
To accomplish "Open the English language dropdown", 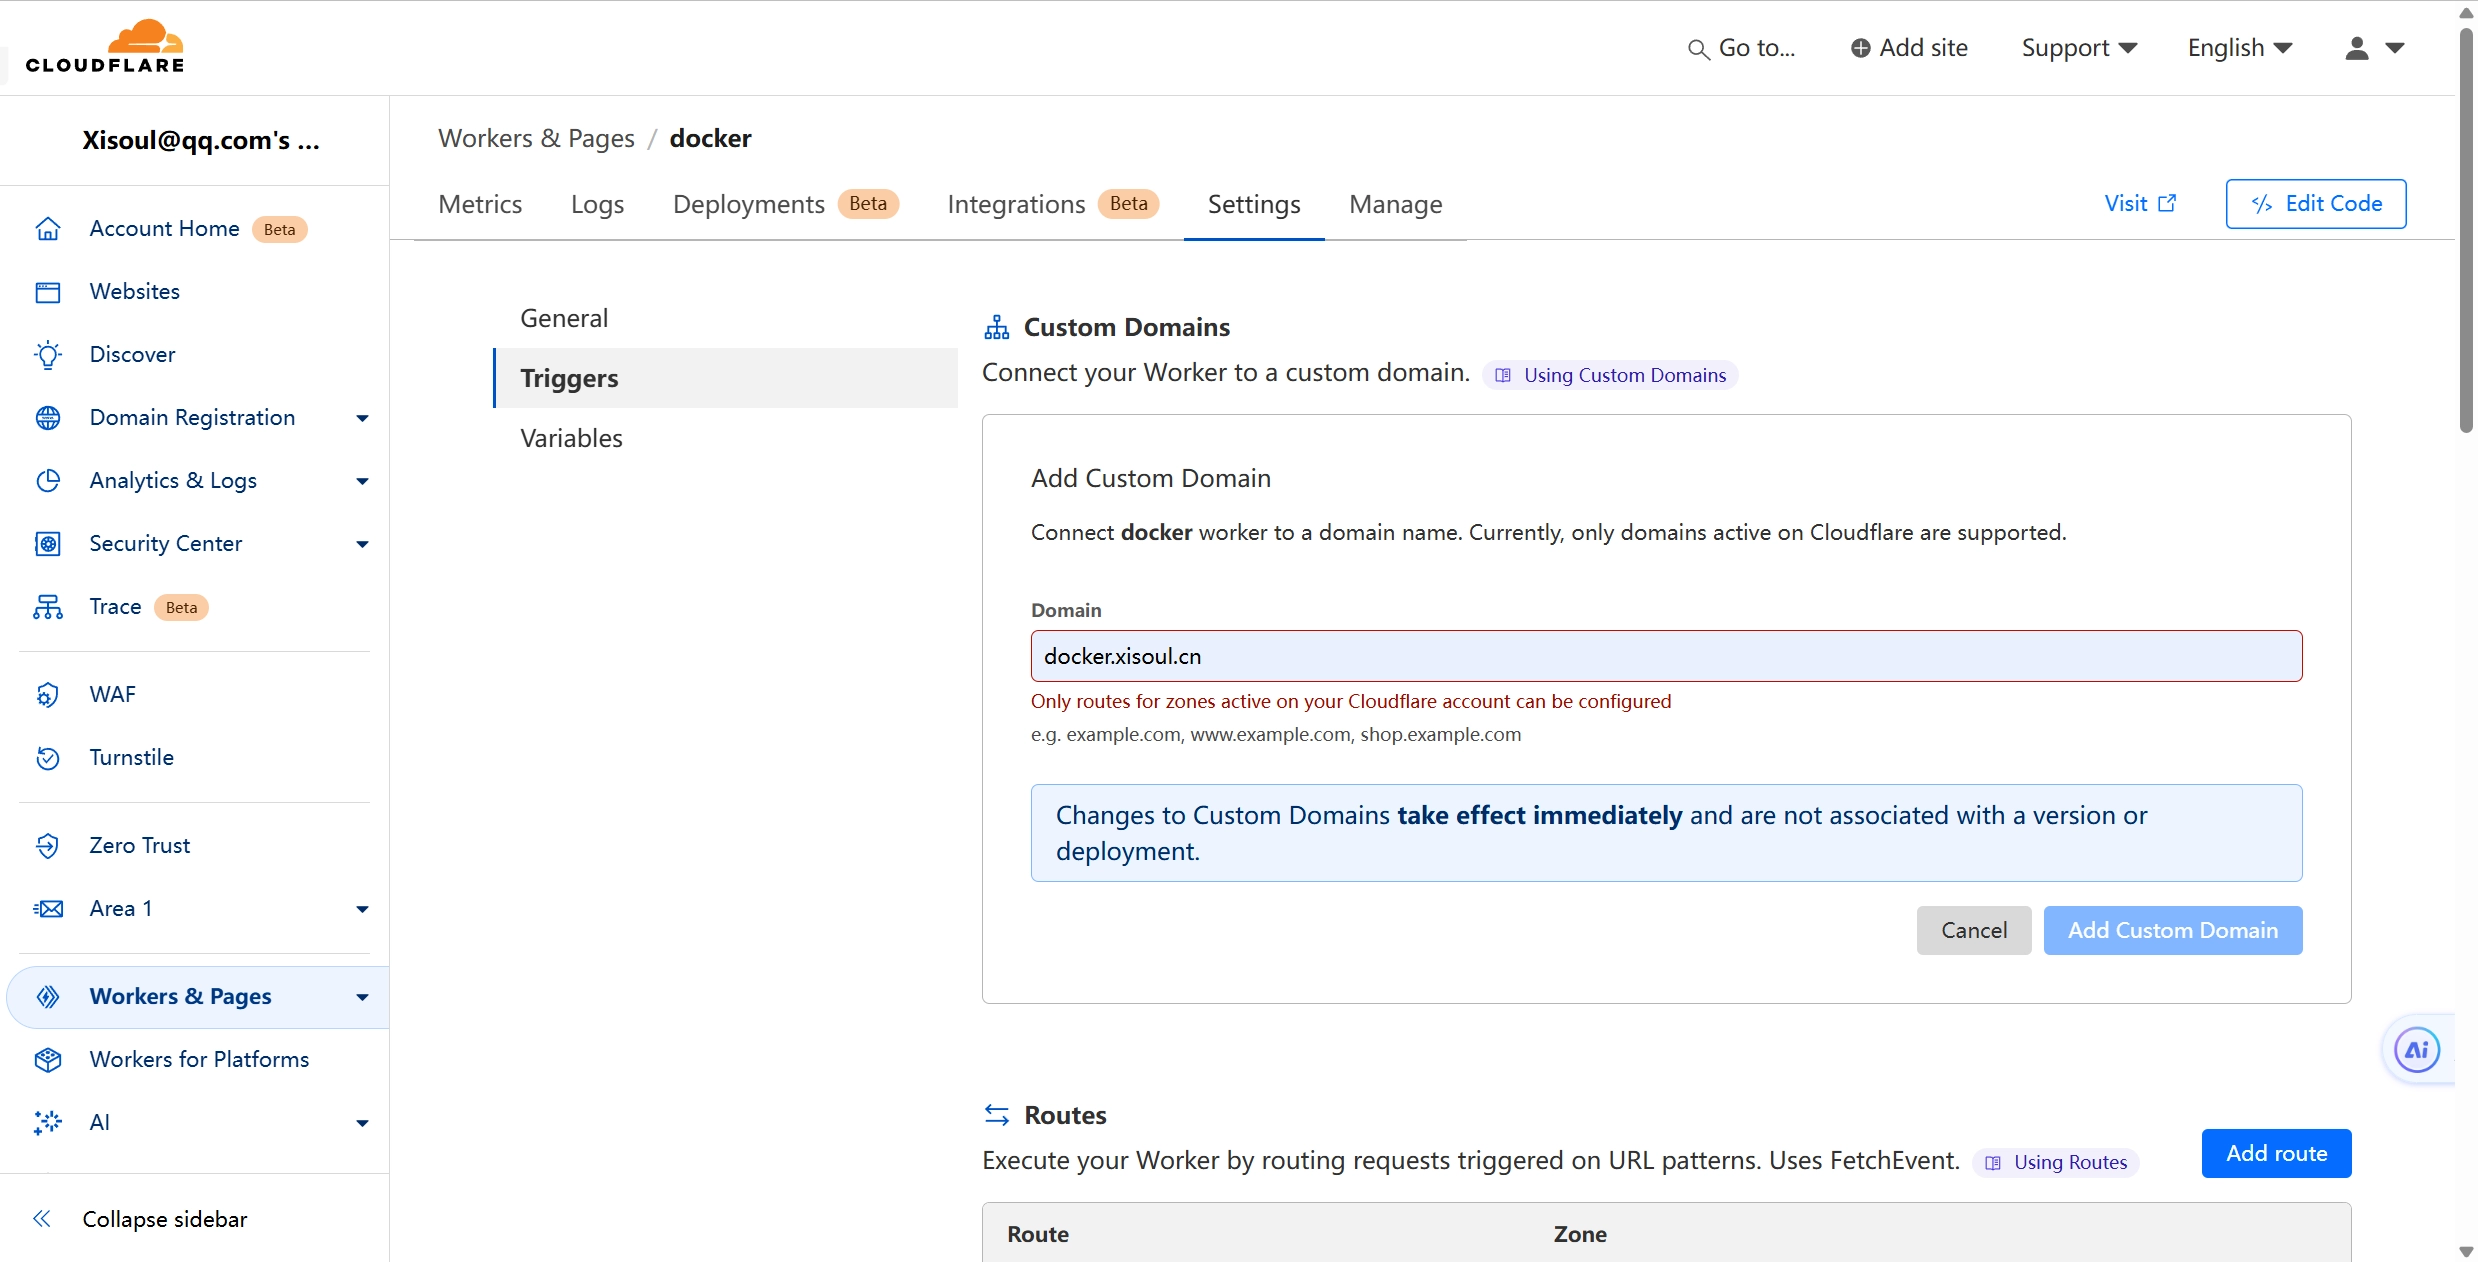I will (2240, 48).
